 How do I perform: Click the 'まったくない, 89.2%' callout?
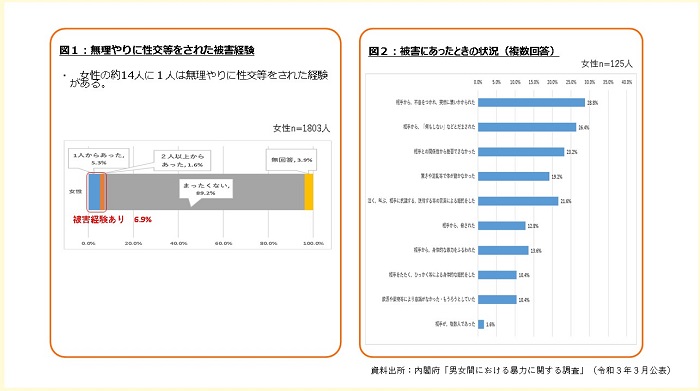tap(206, 189)
